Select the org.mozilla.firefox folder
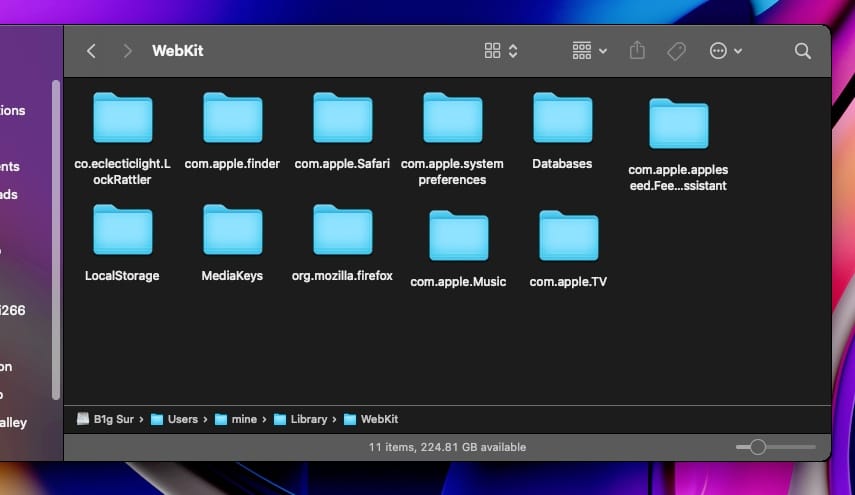855x495 pixels. point(342,230)
